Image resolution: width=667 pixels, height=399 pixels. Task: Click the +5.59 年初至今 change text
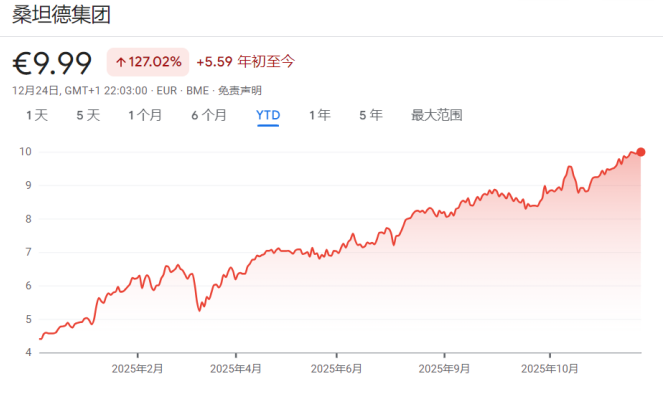[x=245, y=62]
